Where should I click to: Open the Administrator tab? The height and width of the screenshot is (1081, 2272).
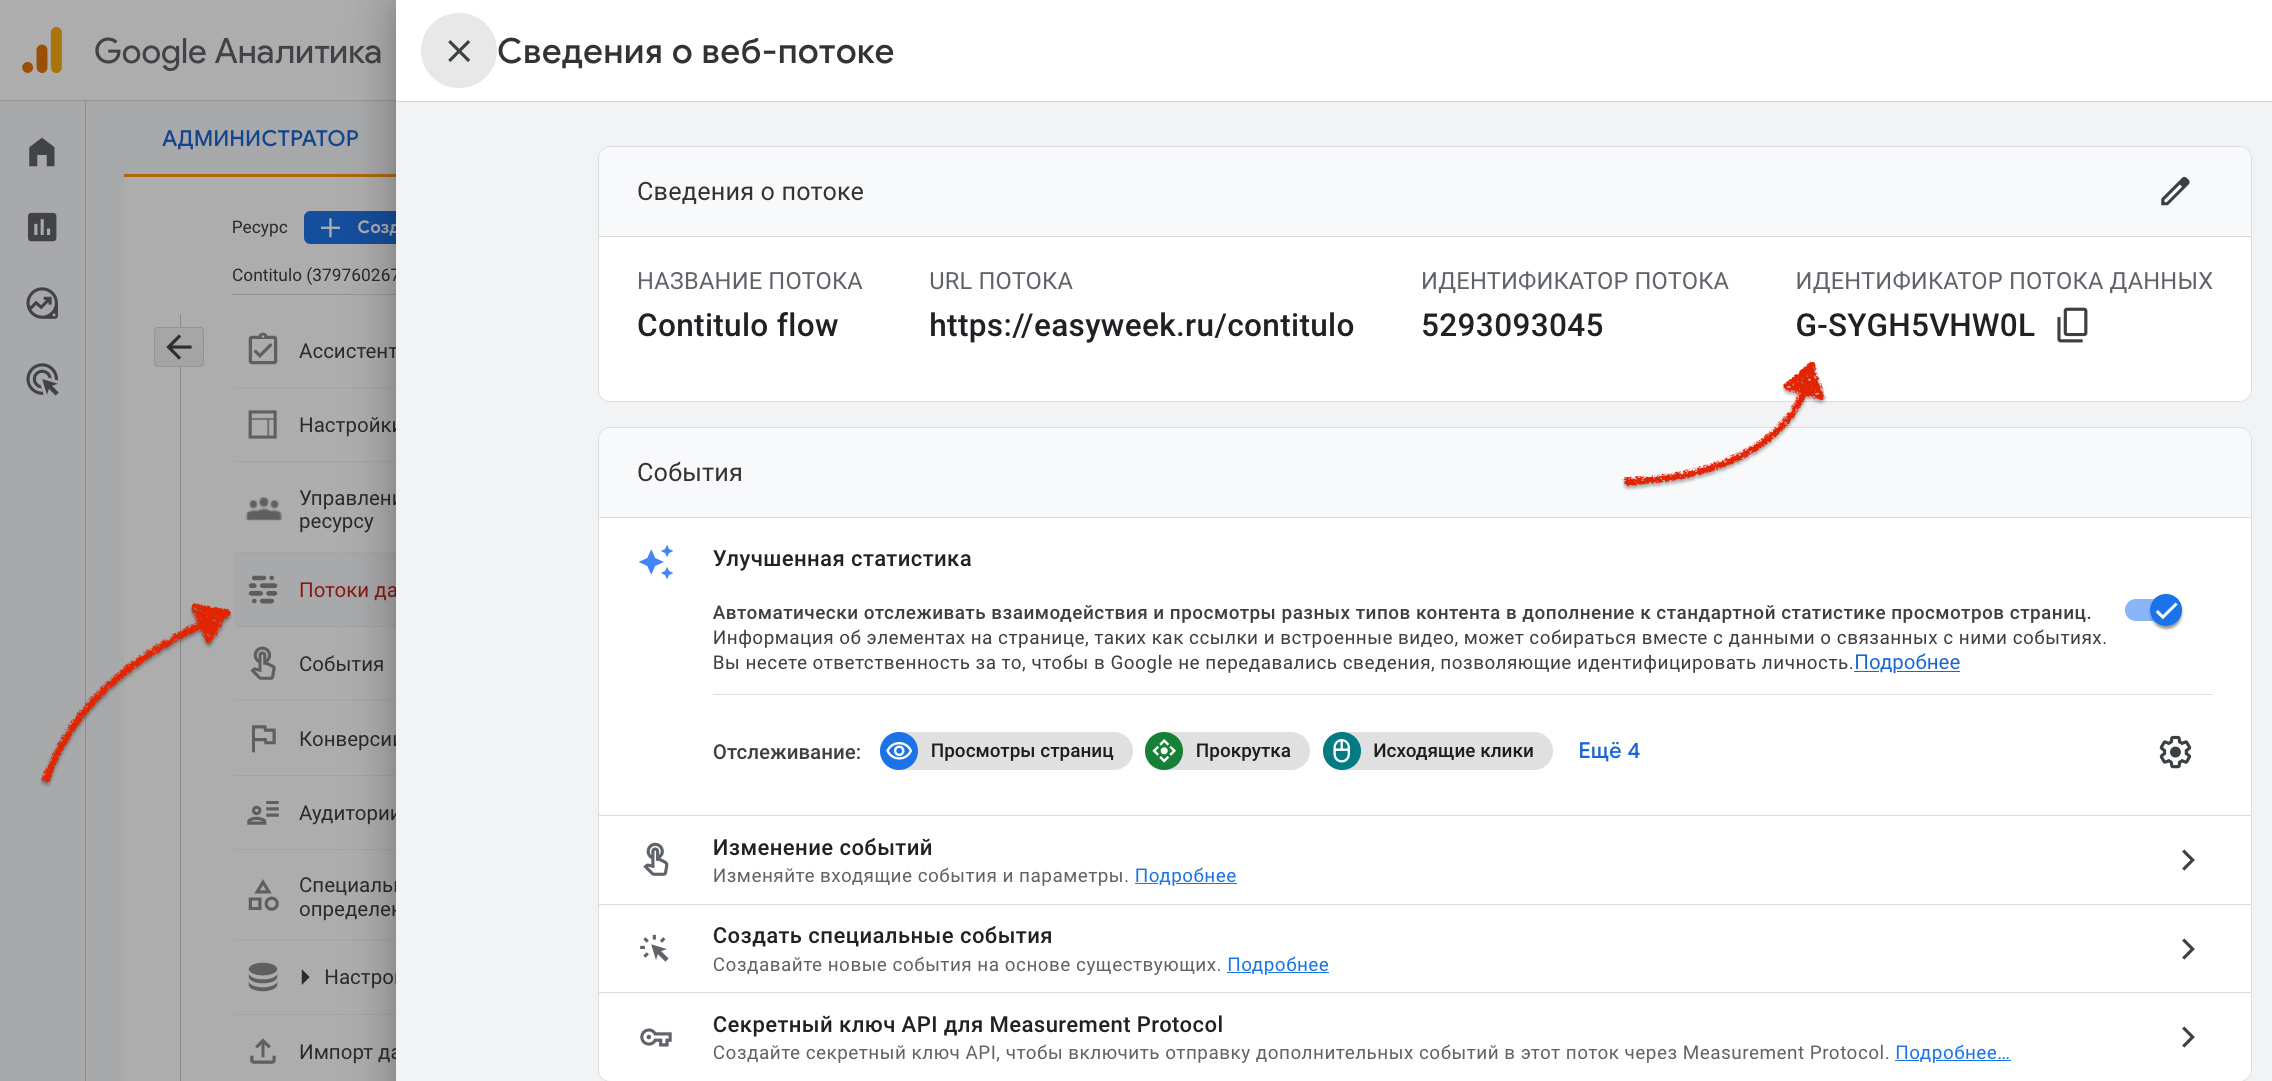pyautogui.click(x=260, y=138)
